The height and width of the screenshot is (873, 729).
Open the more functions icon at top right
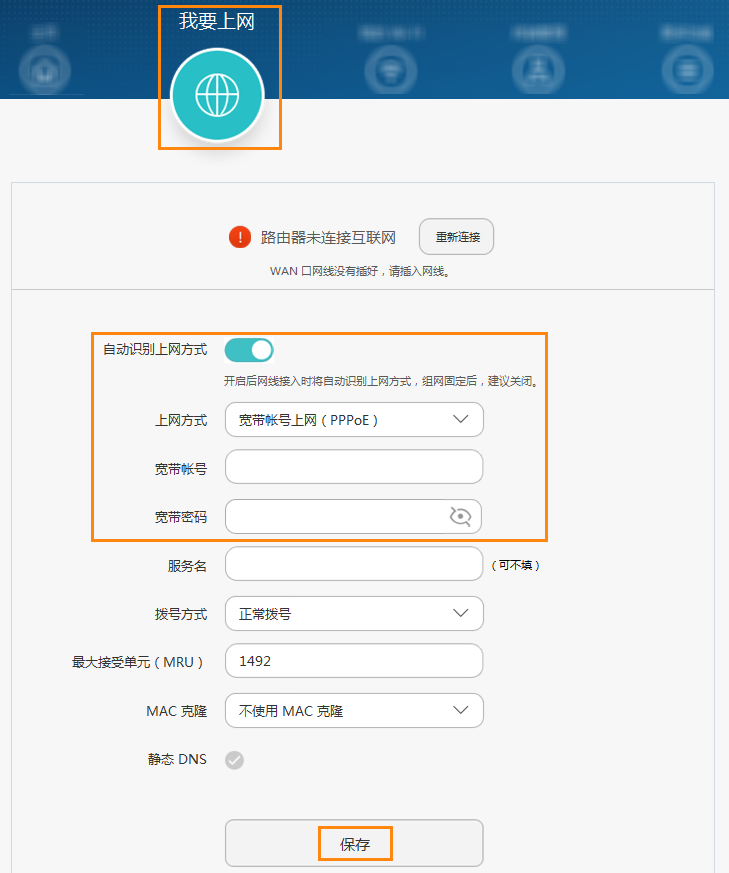click(686, 71)
